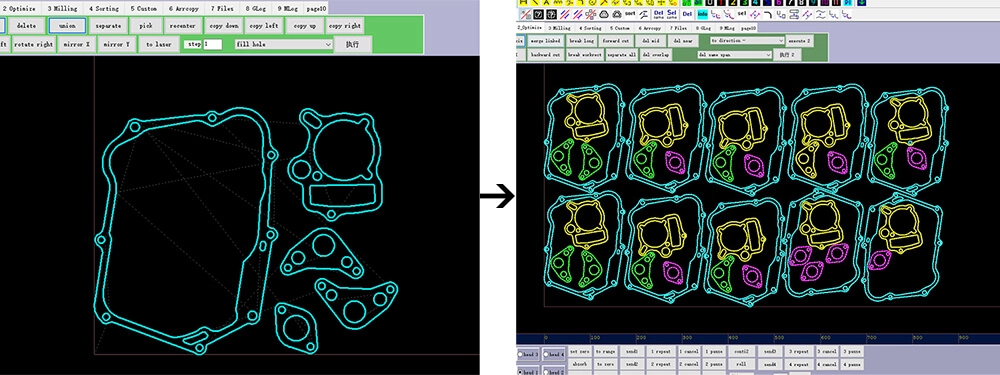Select the 'head 1' radio button

tap(520, 372)
